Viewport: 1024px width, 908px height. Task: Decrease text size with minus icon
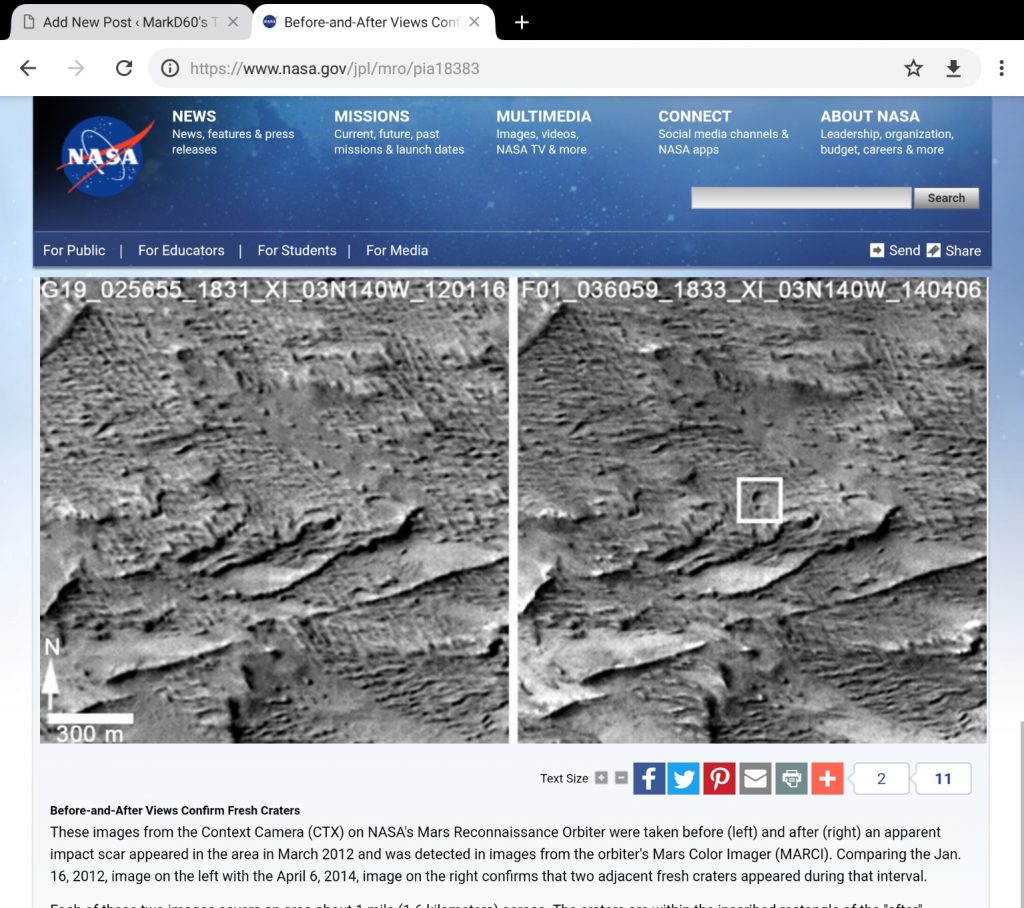[x=621, y=778]
